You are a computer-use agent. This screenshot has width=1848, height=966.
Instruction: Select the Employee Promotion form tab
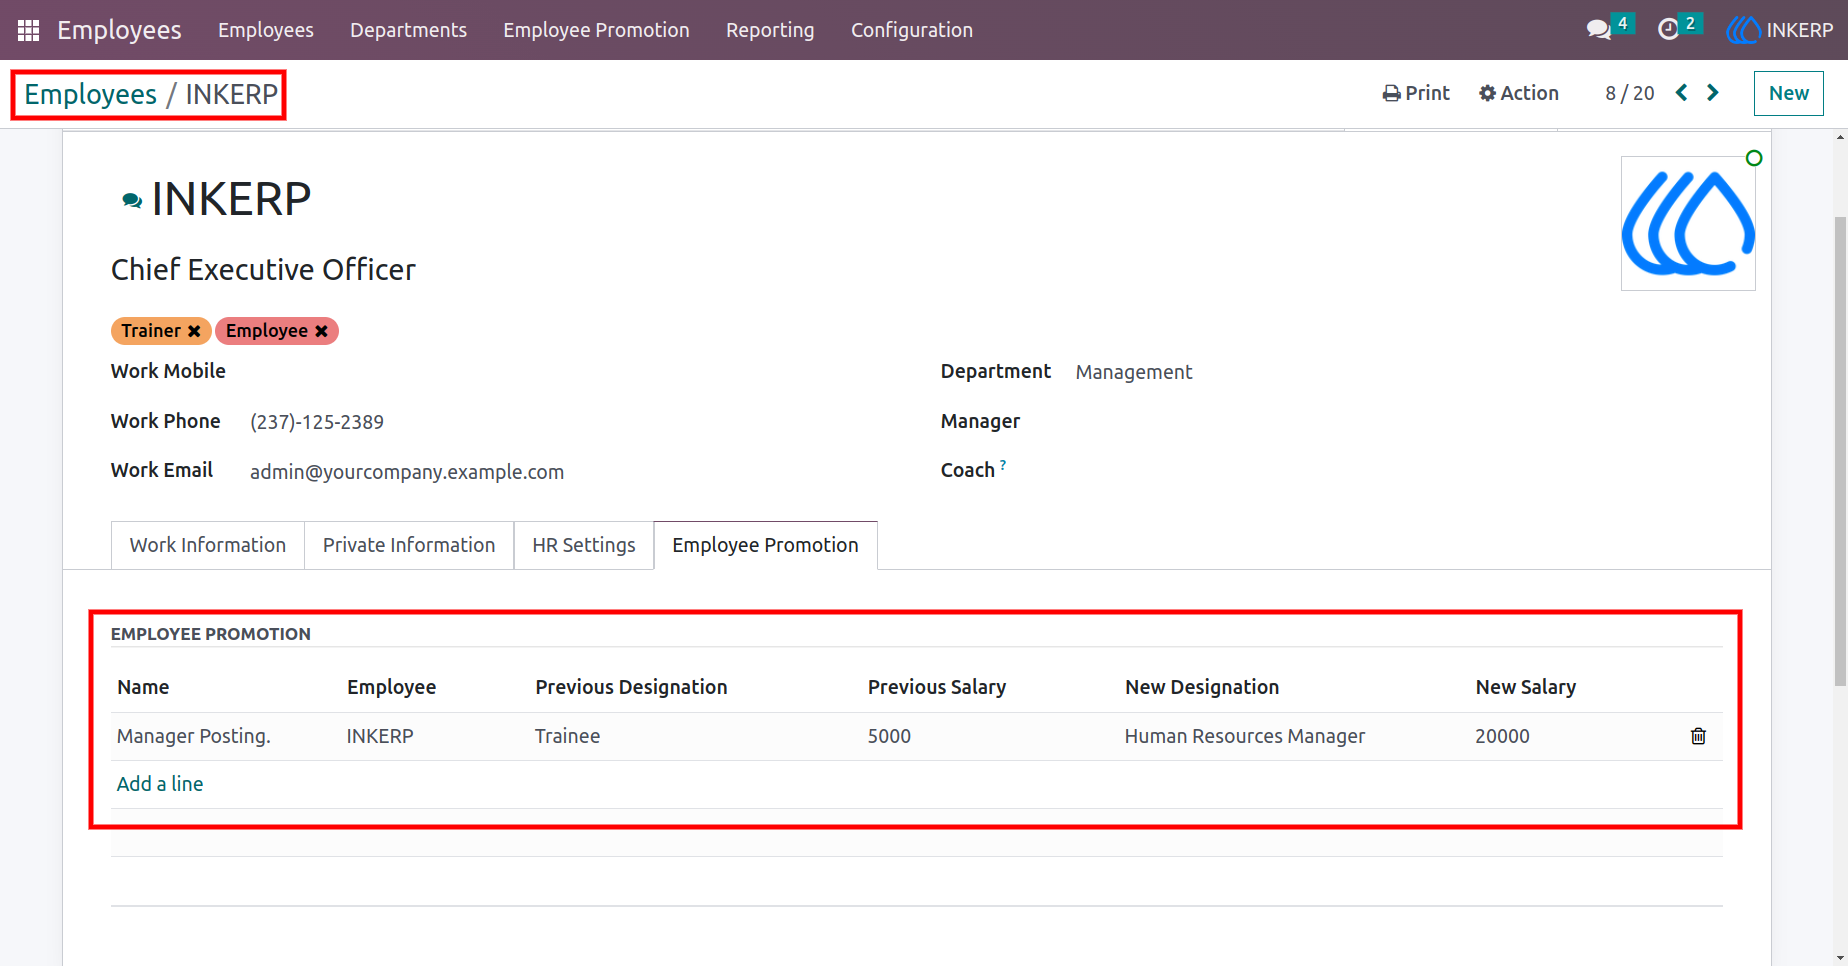tap(765, 545)
